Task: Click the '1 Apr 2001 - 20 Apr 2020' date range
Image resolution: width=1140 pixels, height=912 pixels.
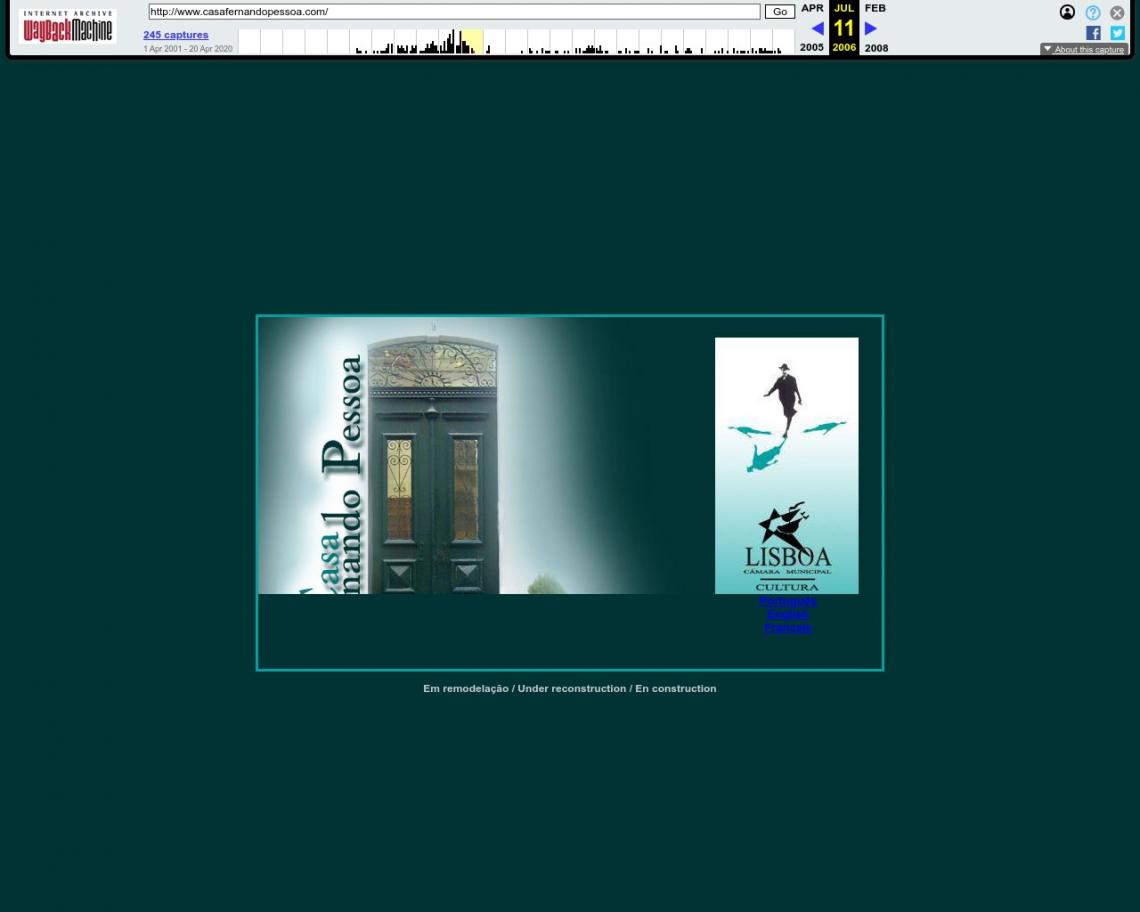Action: pyautogui.click(x=188, y=49)
